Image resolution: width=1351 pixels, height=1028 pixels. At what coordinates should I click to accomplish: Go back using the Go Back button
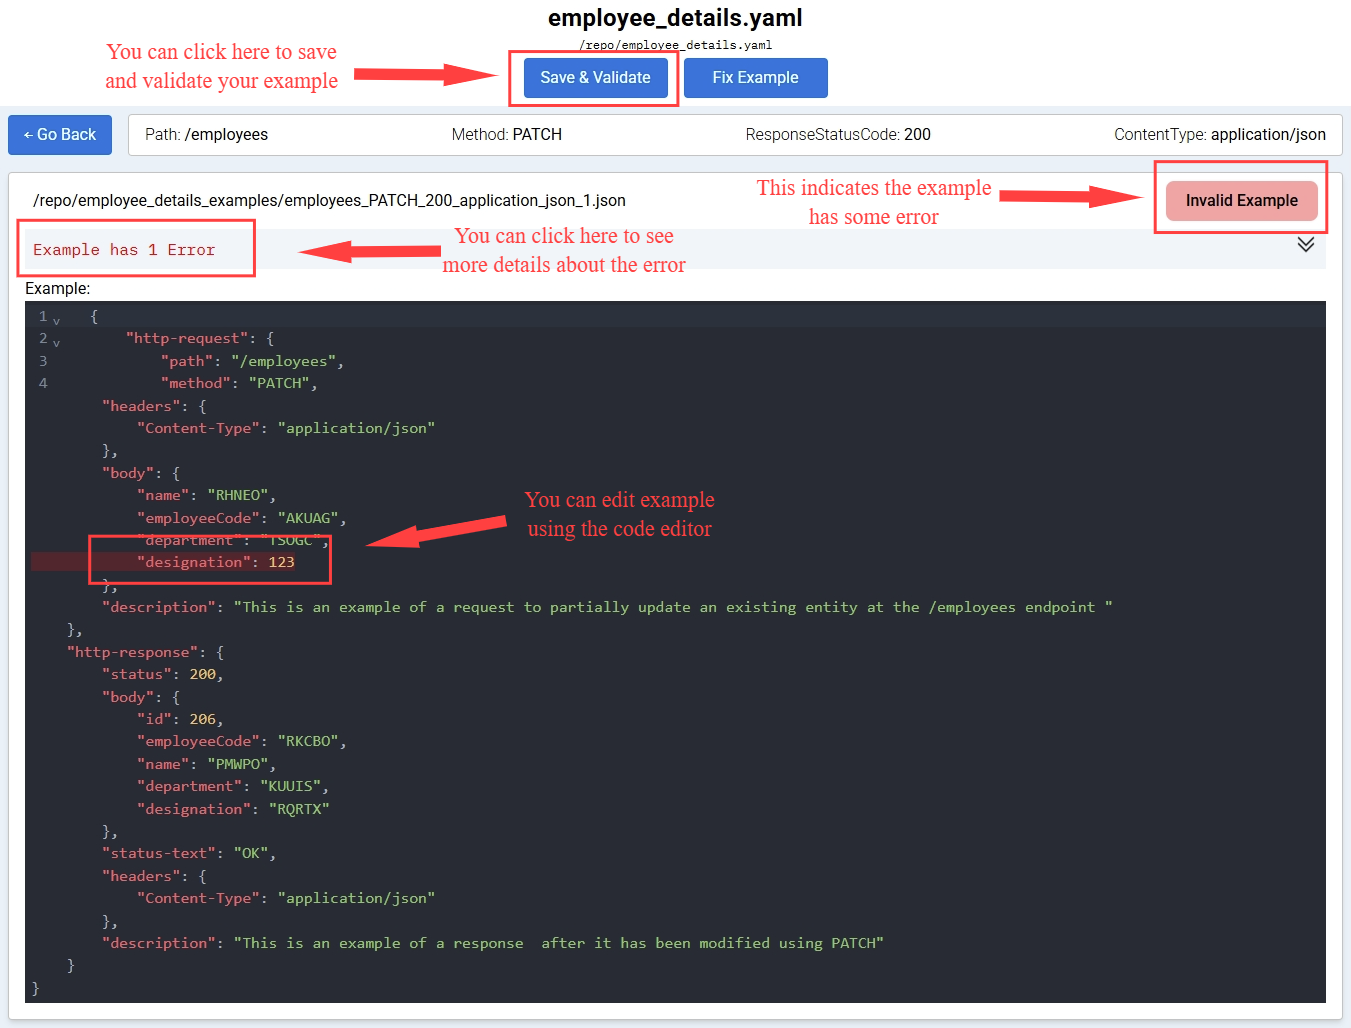click(x=60, y=135)
